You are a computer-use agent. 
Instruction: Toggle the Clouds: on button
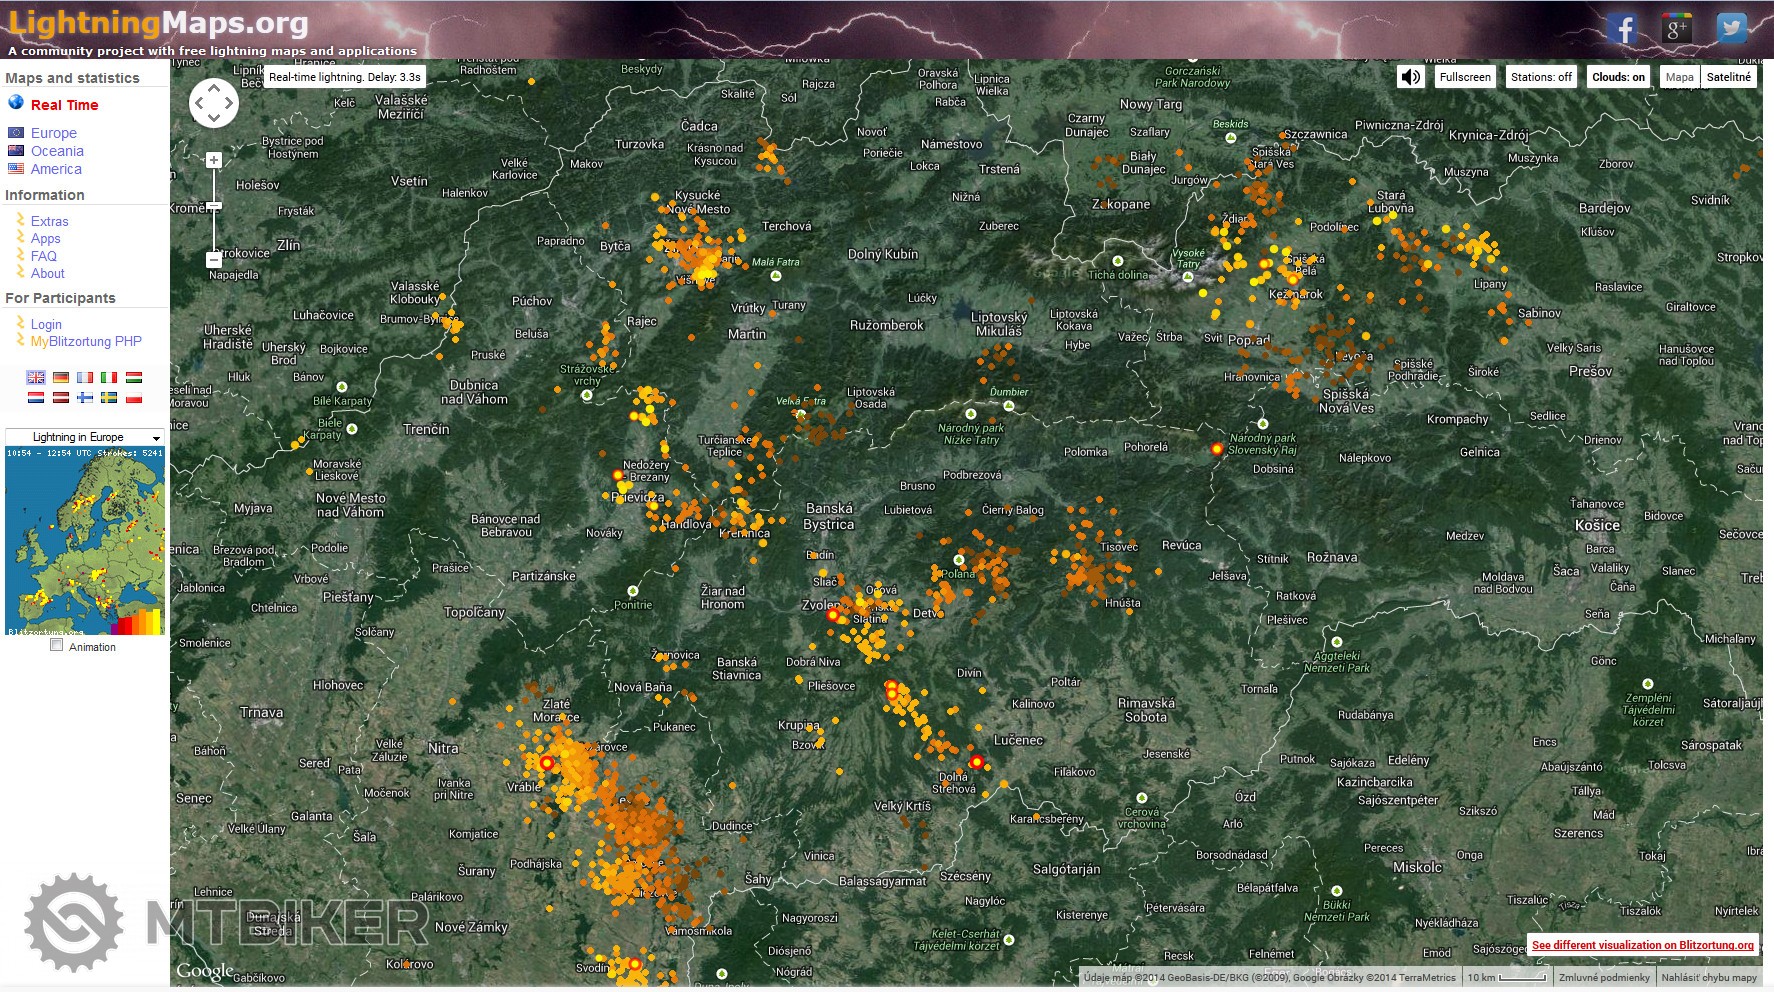pyautogui.click(x=1618, y=77)
